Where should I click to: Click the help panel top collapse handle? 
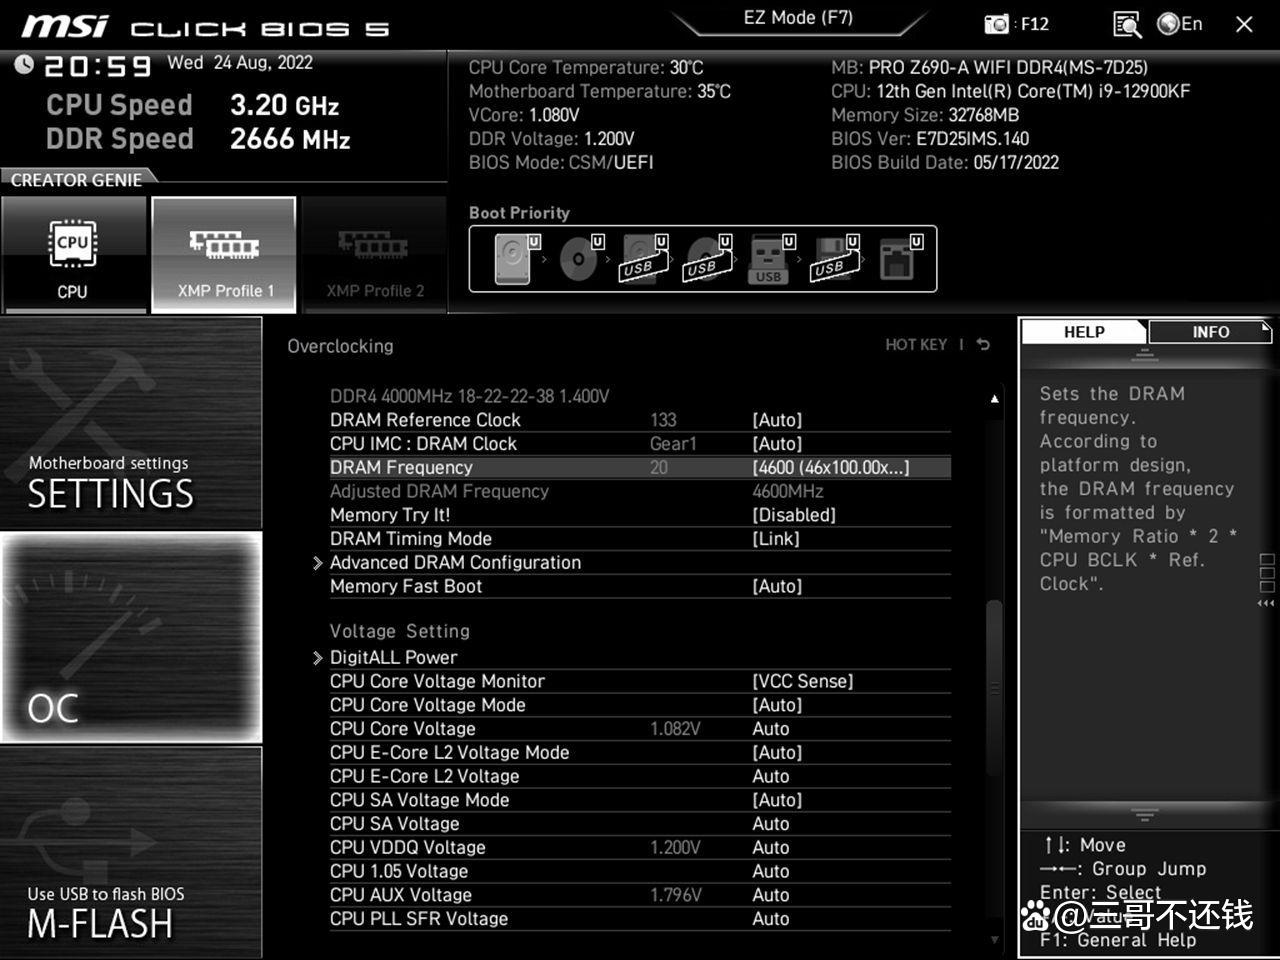(1145, 357)
